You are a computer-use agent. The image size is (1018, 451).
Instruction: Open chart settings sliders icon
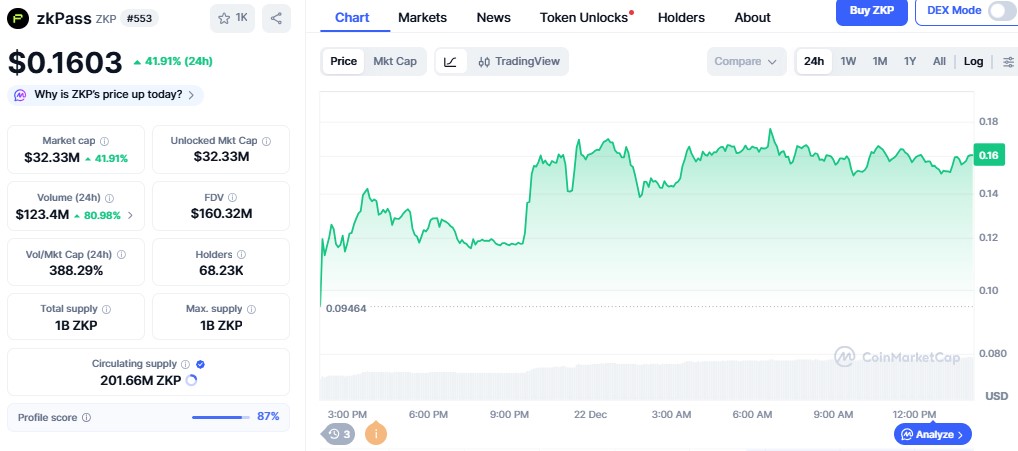pos(1007,61)
